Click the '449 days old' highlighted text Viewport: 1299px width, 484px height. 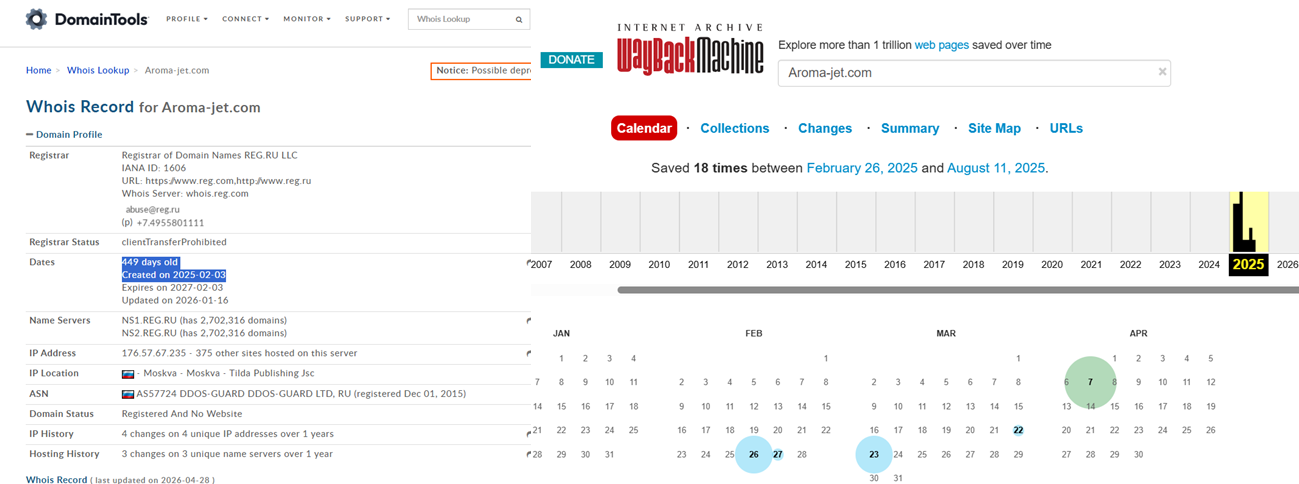(x=150, y=262)
